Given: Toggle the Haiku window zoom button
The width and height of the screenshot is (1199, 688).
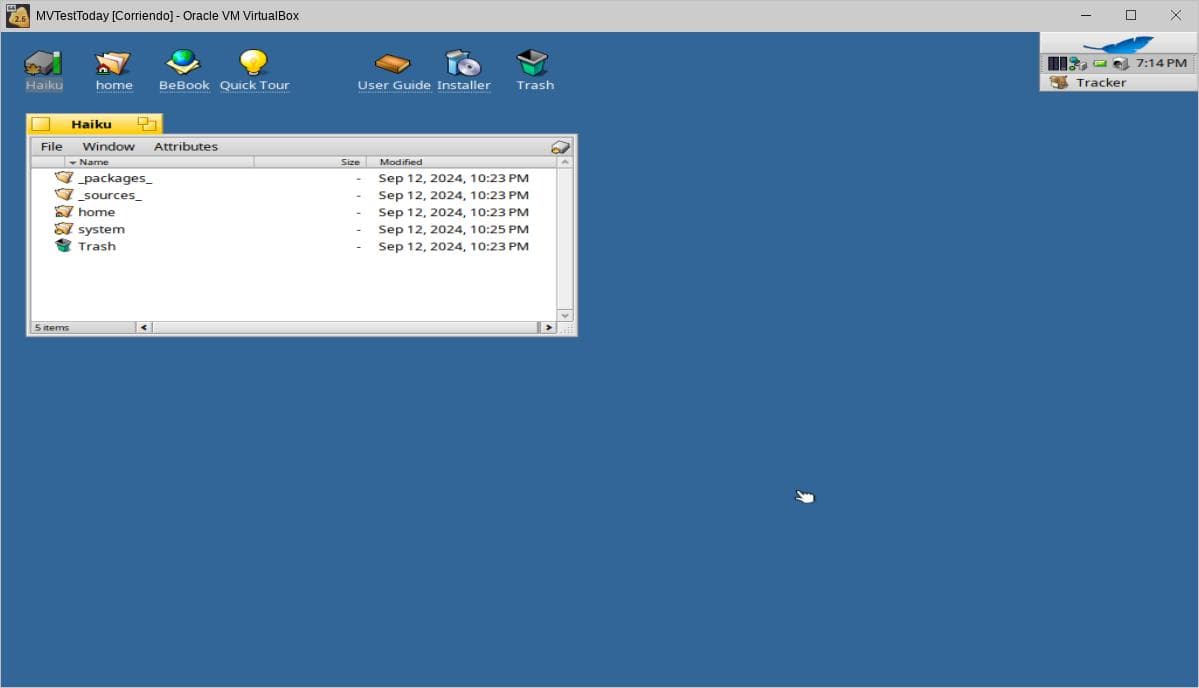Looking at the screenshot, I should 147,124.
